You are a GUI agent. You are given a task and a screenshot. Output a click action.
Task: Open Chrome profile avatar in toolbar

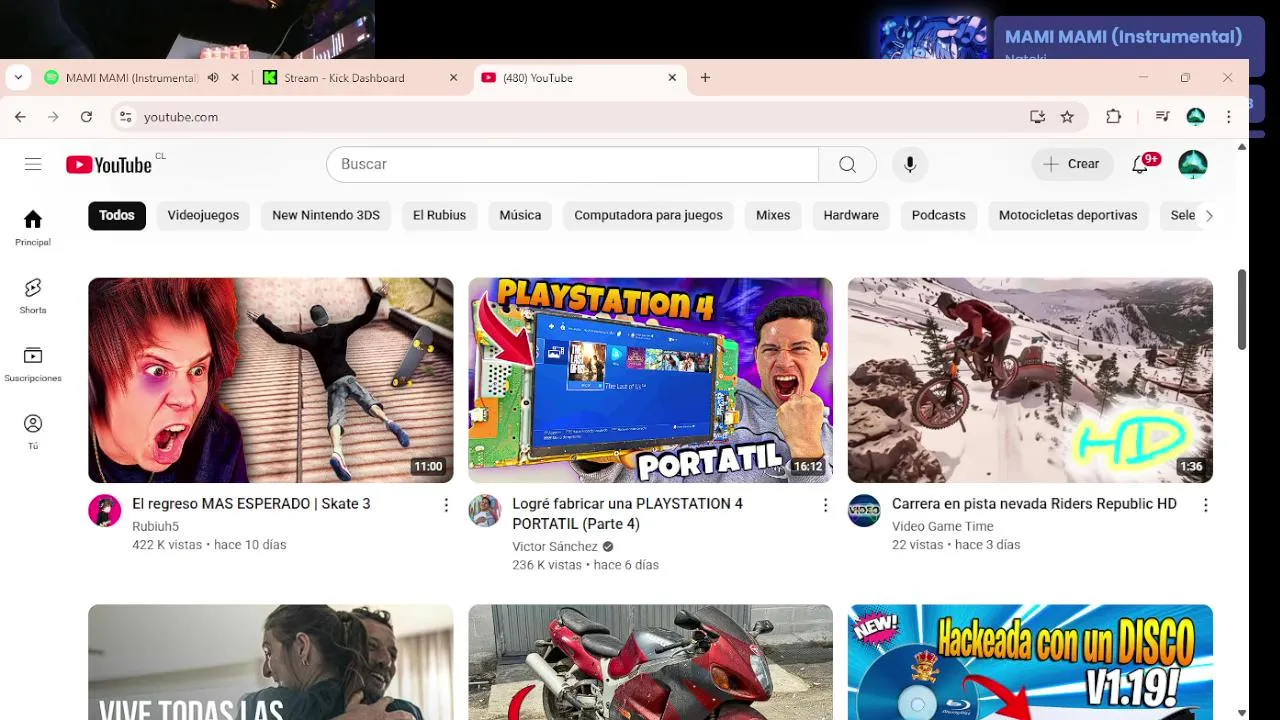(1195, 117)
